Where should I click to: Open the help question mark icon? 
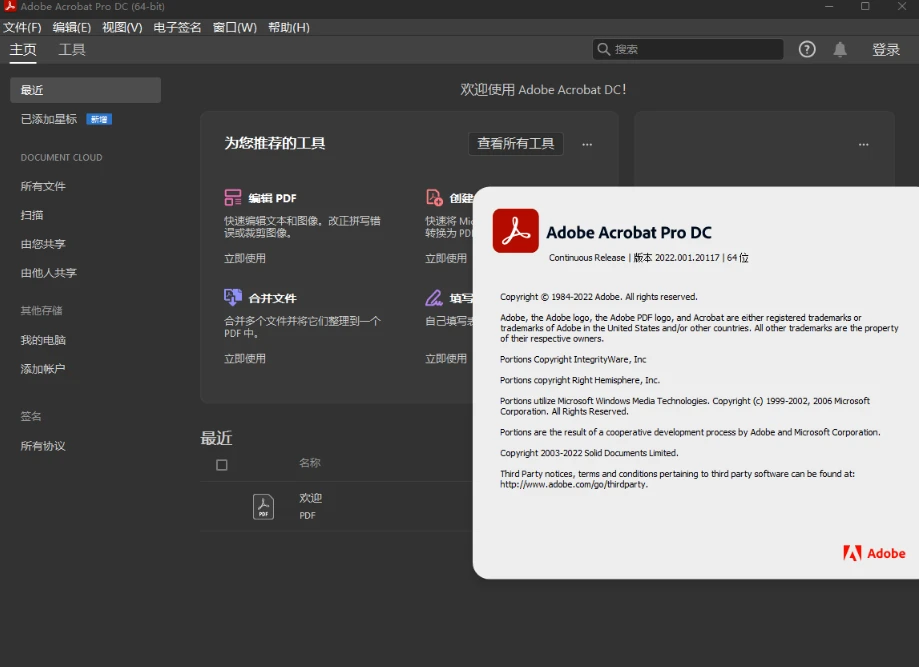[807, 49]
